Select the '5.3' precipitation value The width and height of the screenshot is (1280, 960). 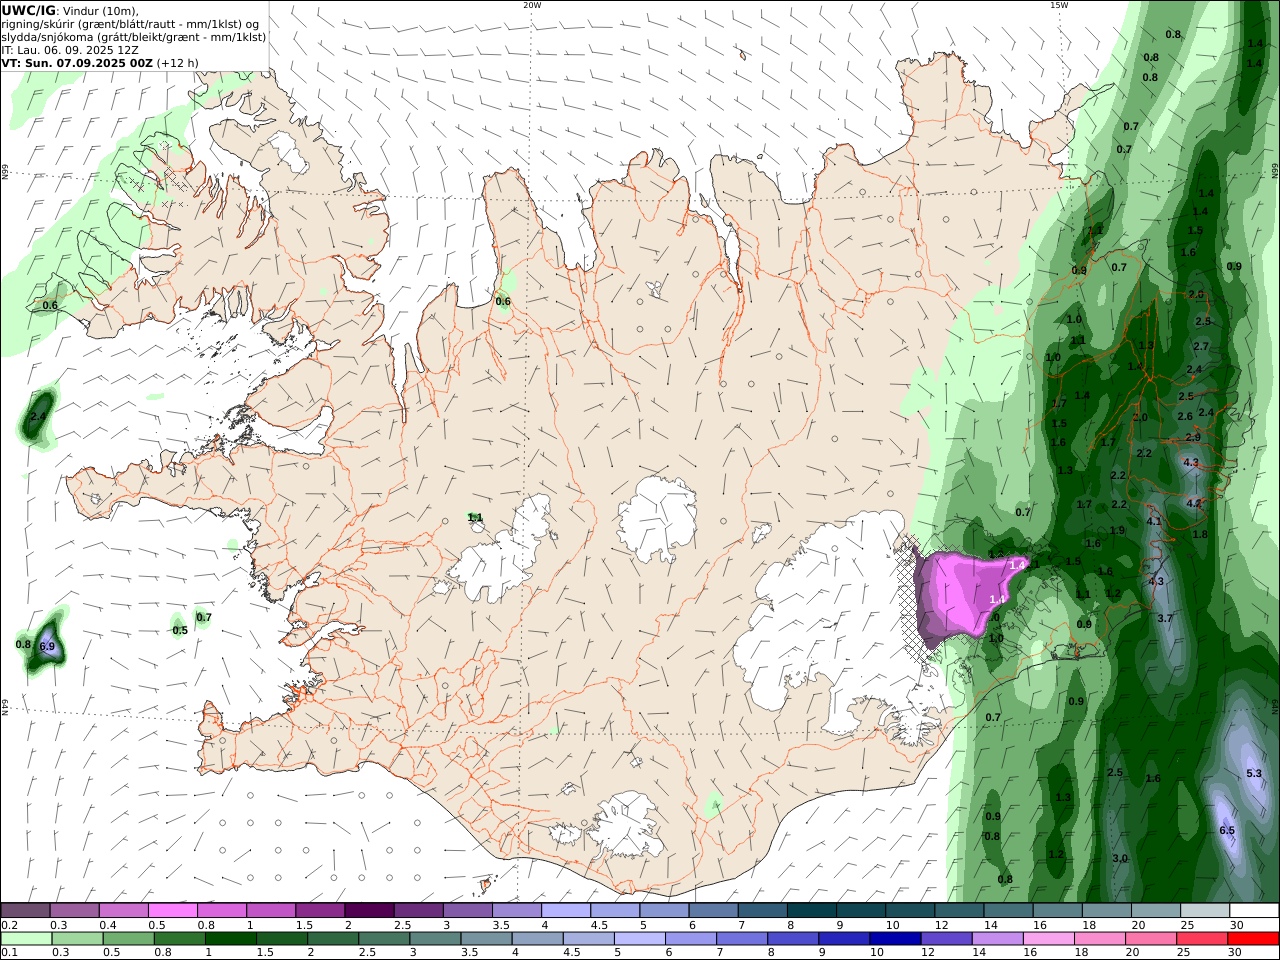click(x=1254, y=774)
